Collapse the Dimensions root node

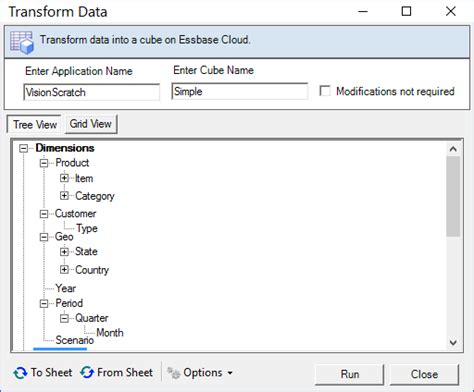(x=23, y=148)
